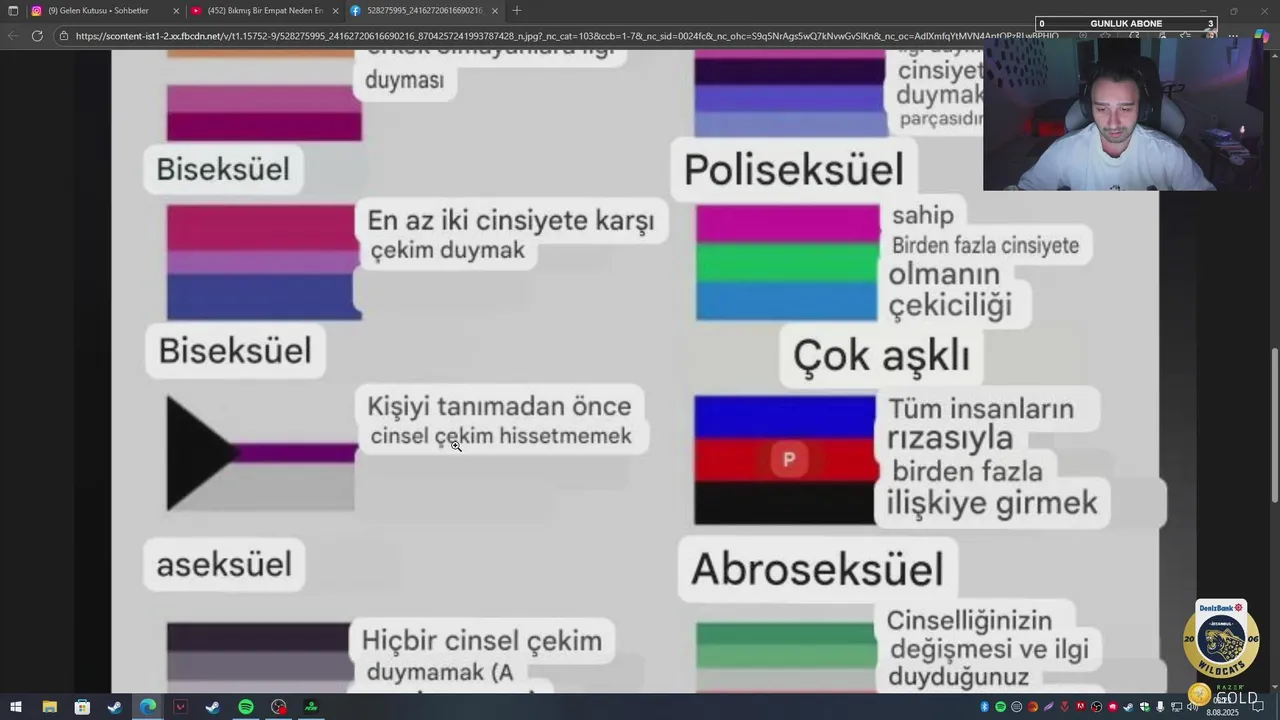Open Spotify from the taskbar

tap(246, 707)
